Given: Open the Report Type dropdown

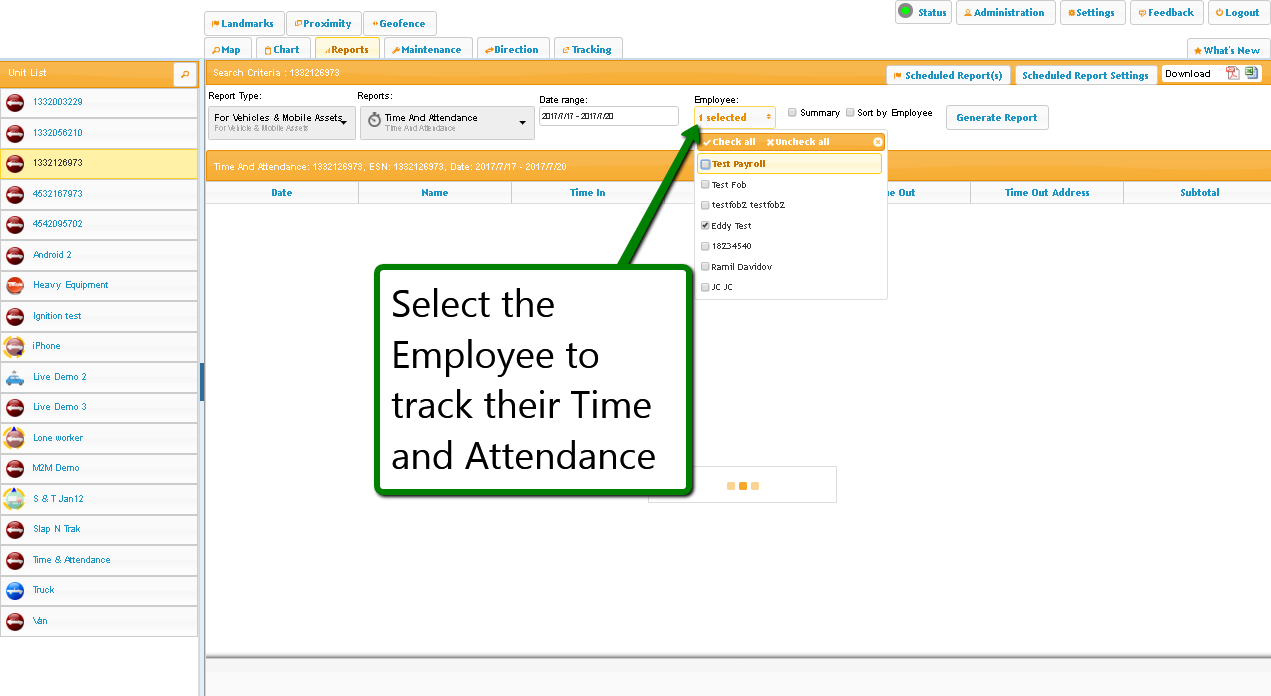Looking at the screenshot, I should coord(281,122).
